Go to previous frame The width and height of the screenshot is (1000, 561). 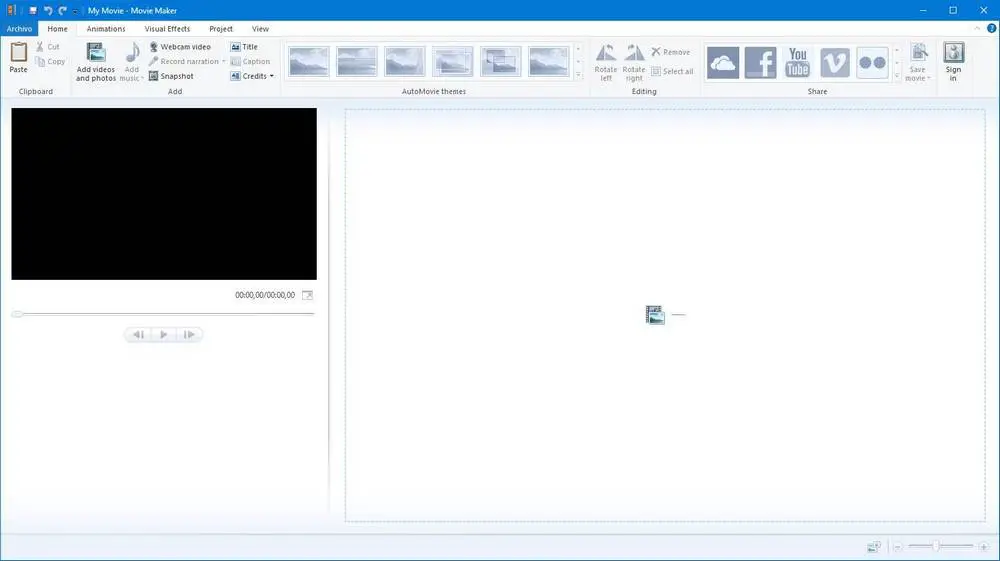click(138, 335)
